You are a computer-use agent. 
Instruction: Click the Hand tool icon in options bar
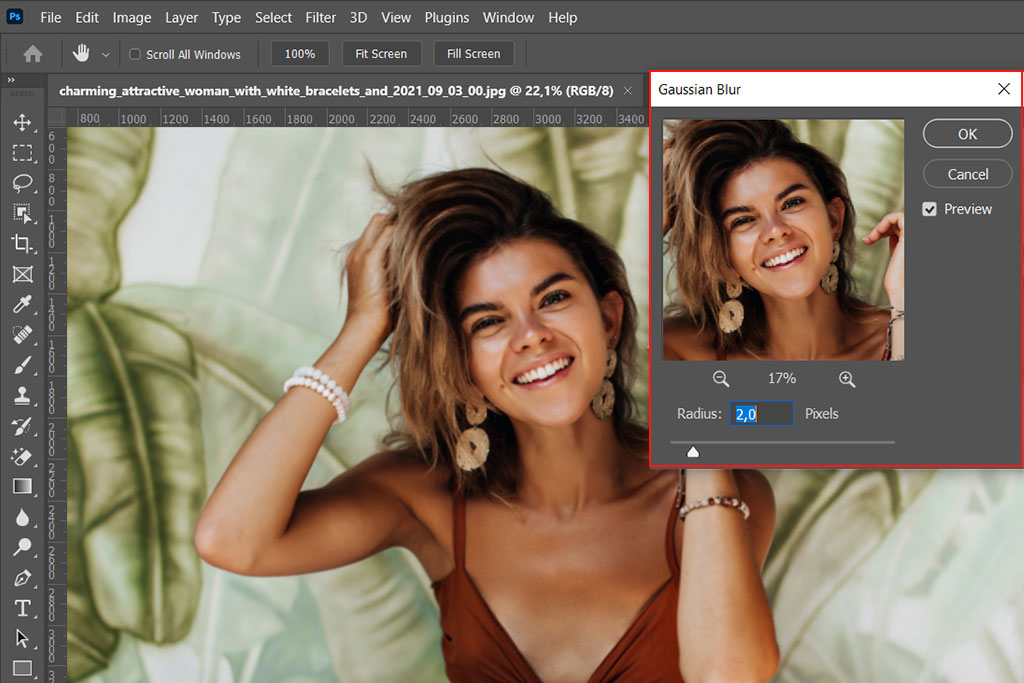click(81, 54)
